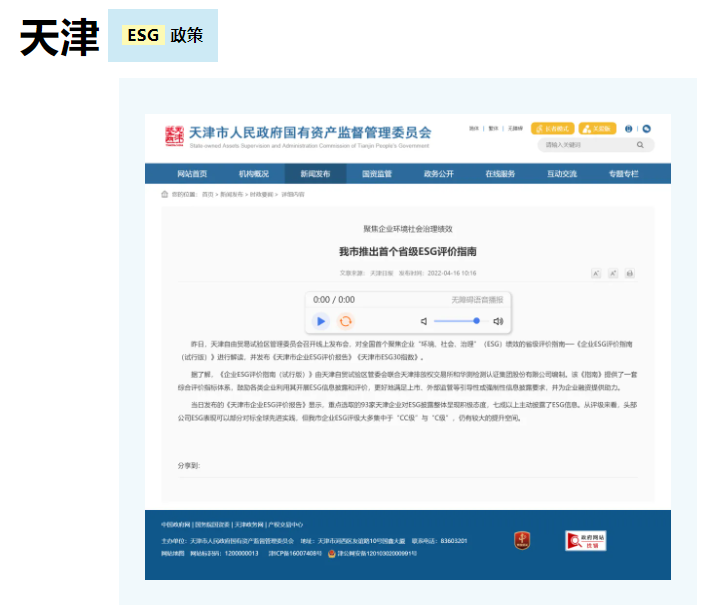Image resolution: width=719 pixels, height=605 pixels.
Task: Switch site to 简体 Chinese
Action: click(474, 128)
